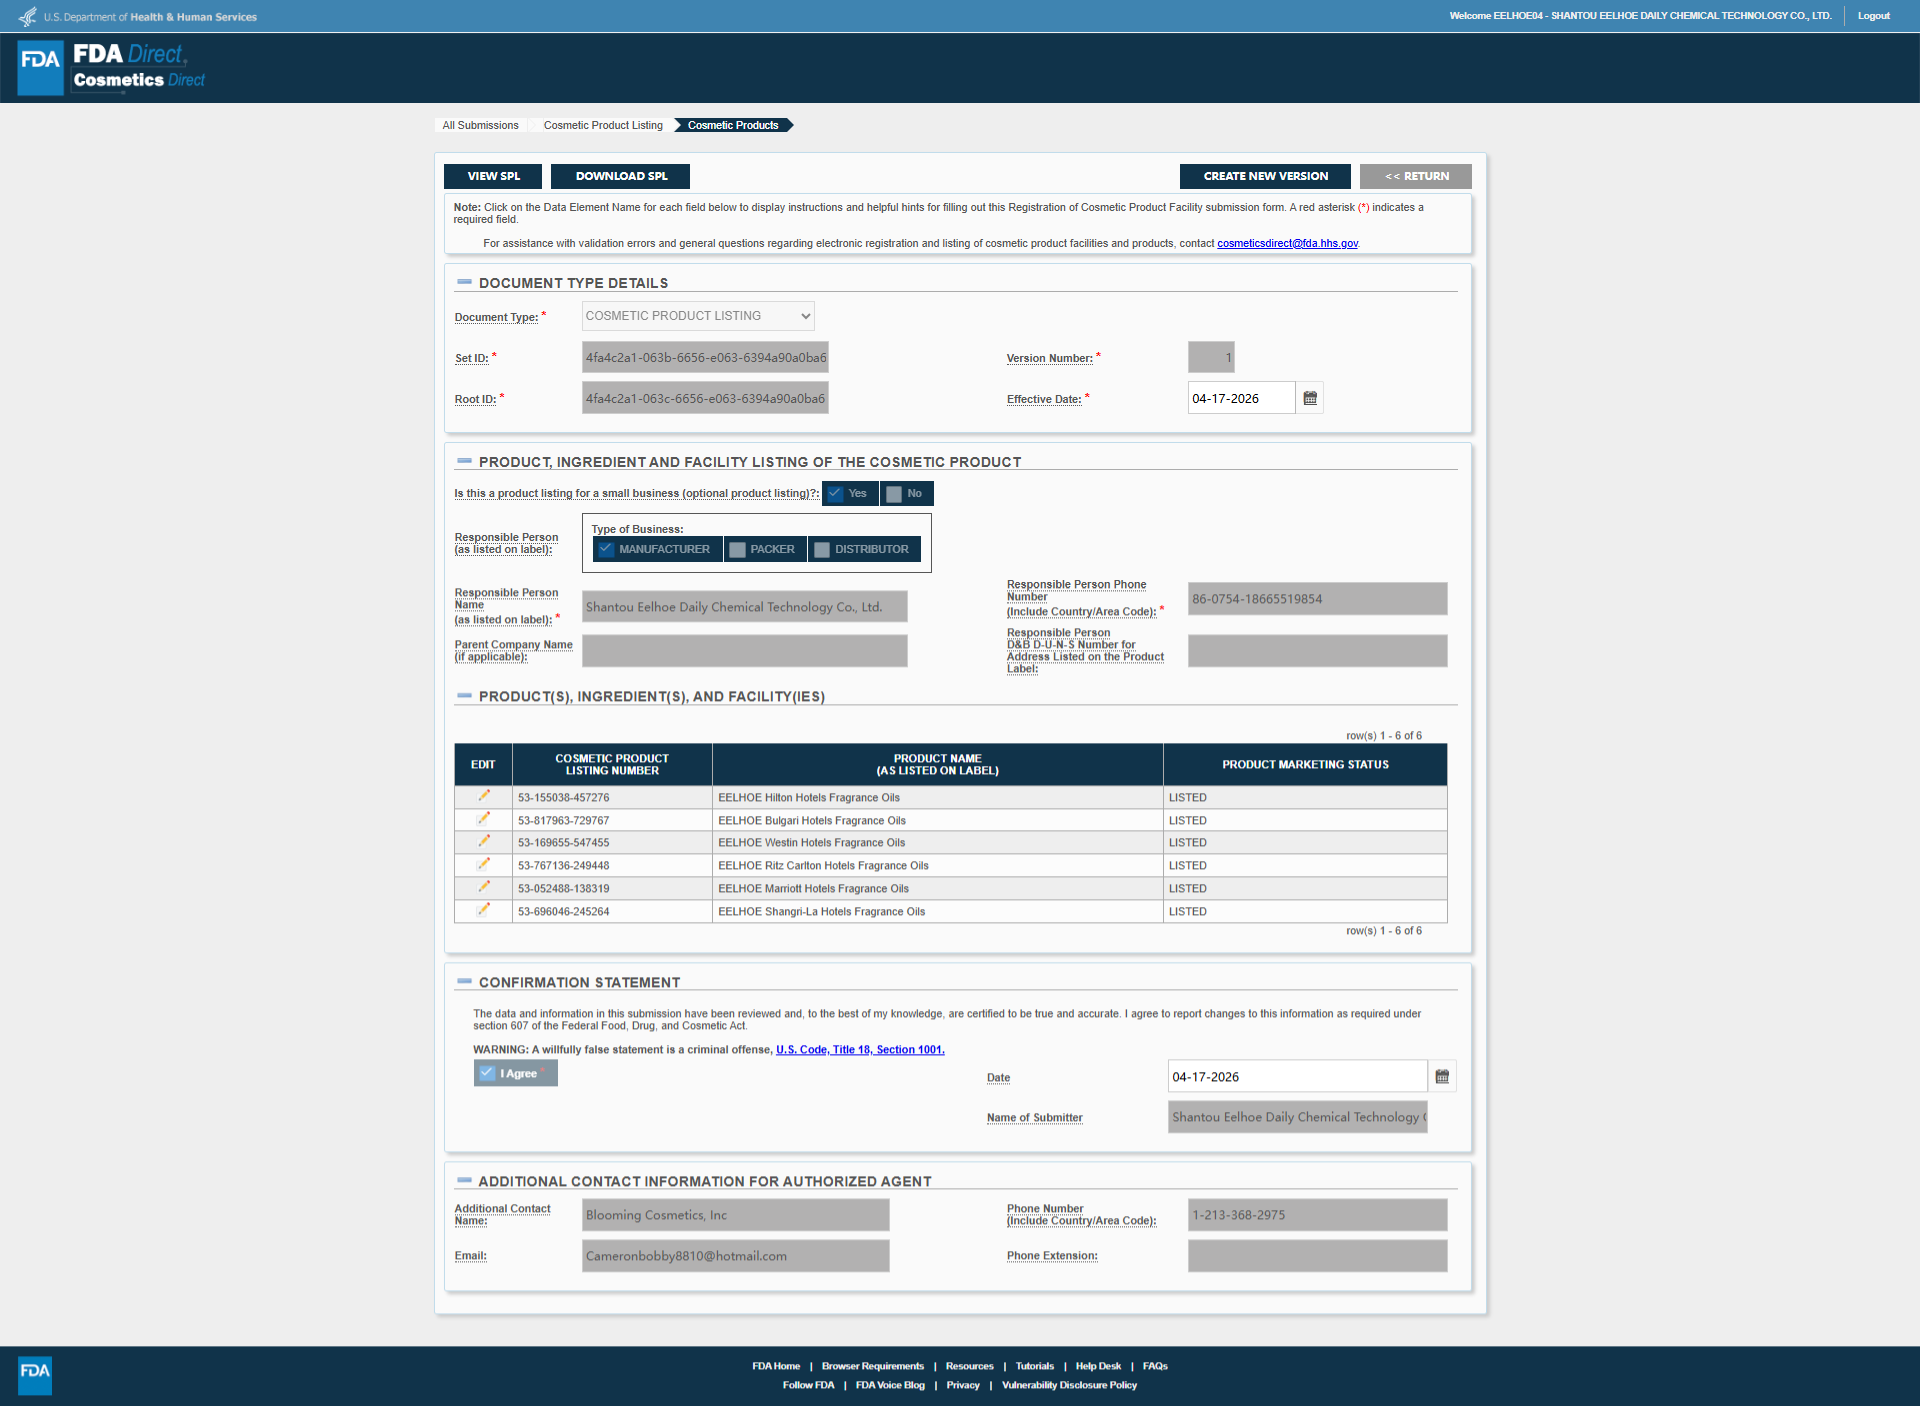This screenshot has height=1406, width=1920.
Task: Click the authorized agent Phone Number field
Action: pyautogui.click(x=1317, y=1215)
